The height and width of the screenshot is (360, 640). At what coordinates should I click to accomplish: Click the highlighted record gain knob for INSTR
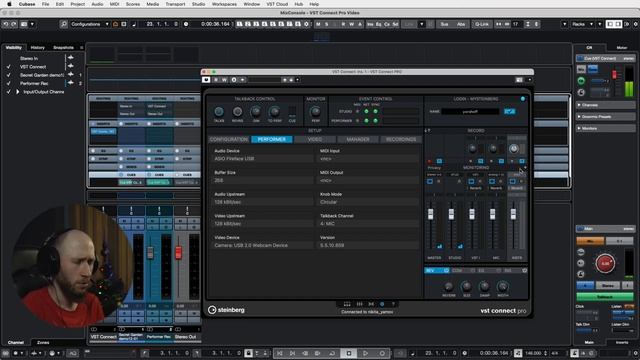coord(514,149)
